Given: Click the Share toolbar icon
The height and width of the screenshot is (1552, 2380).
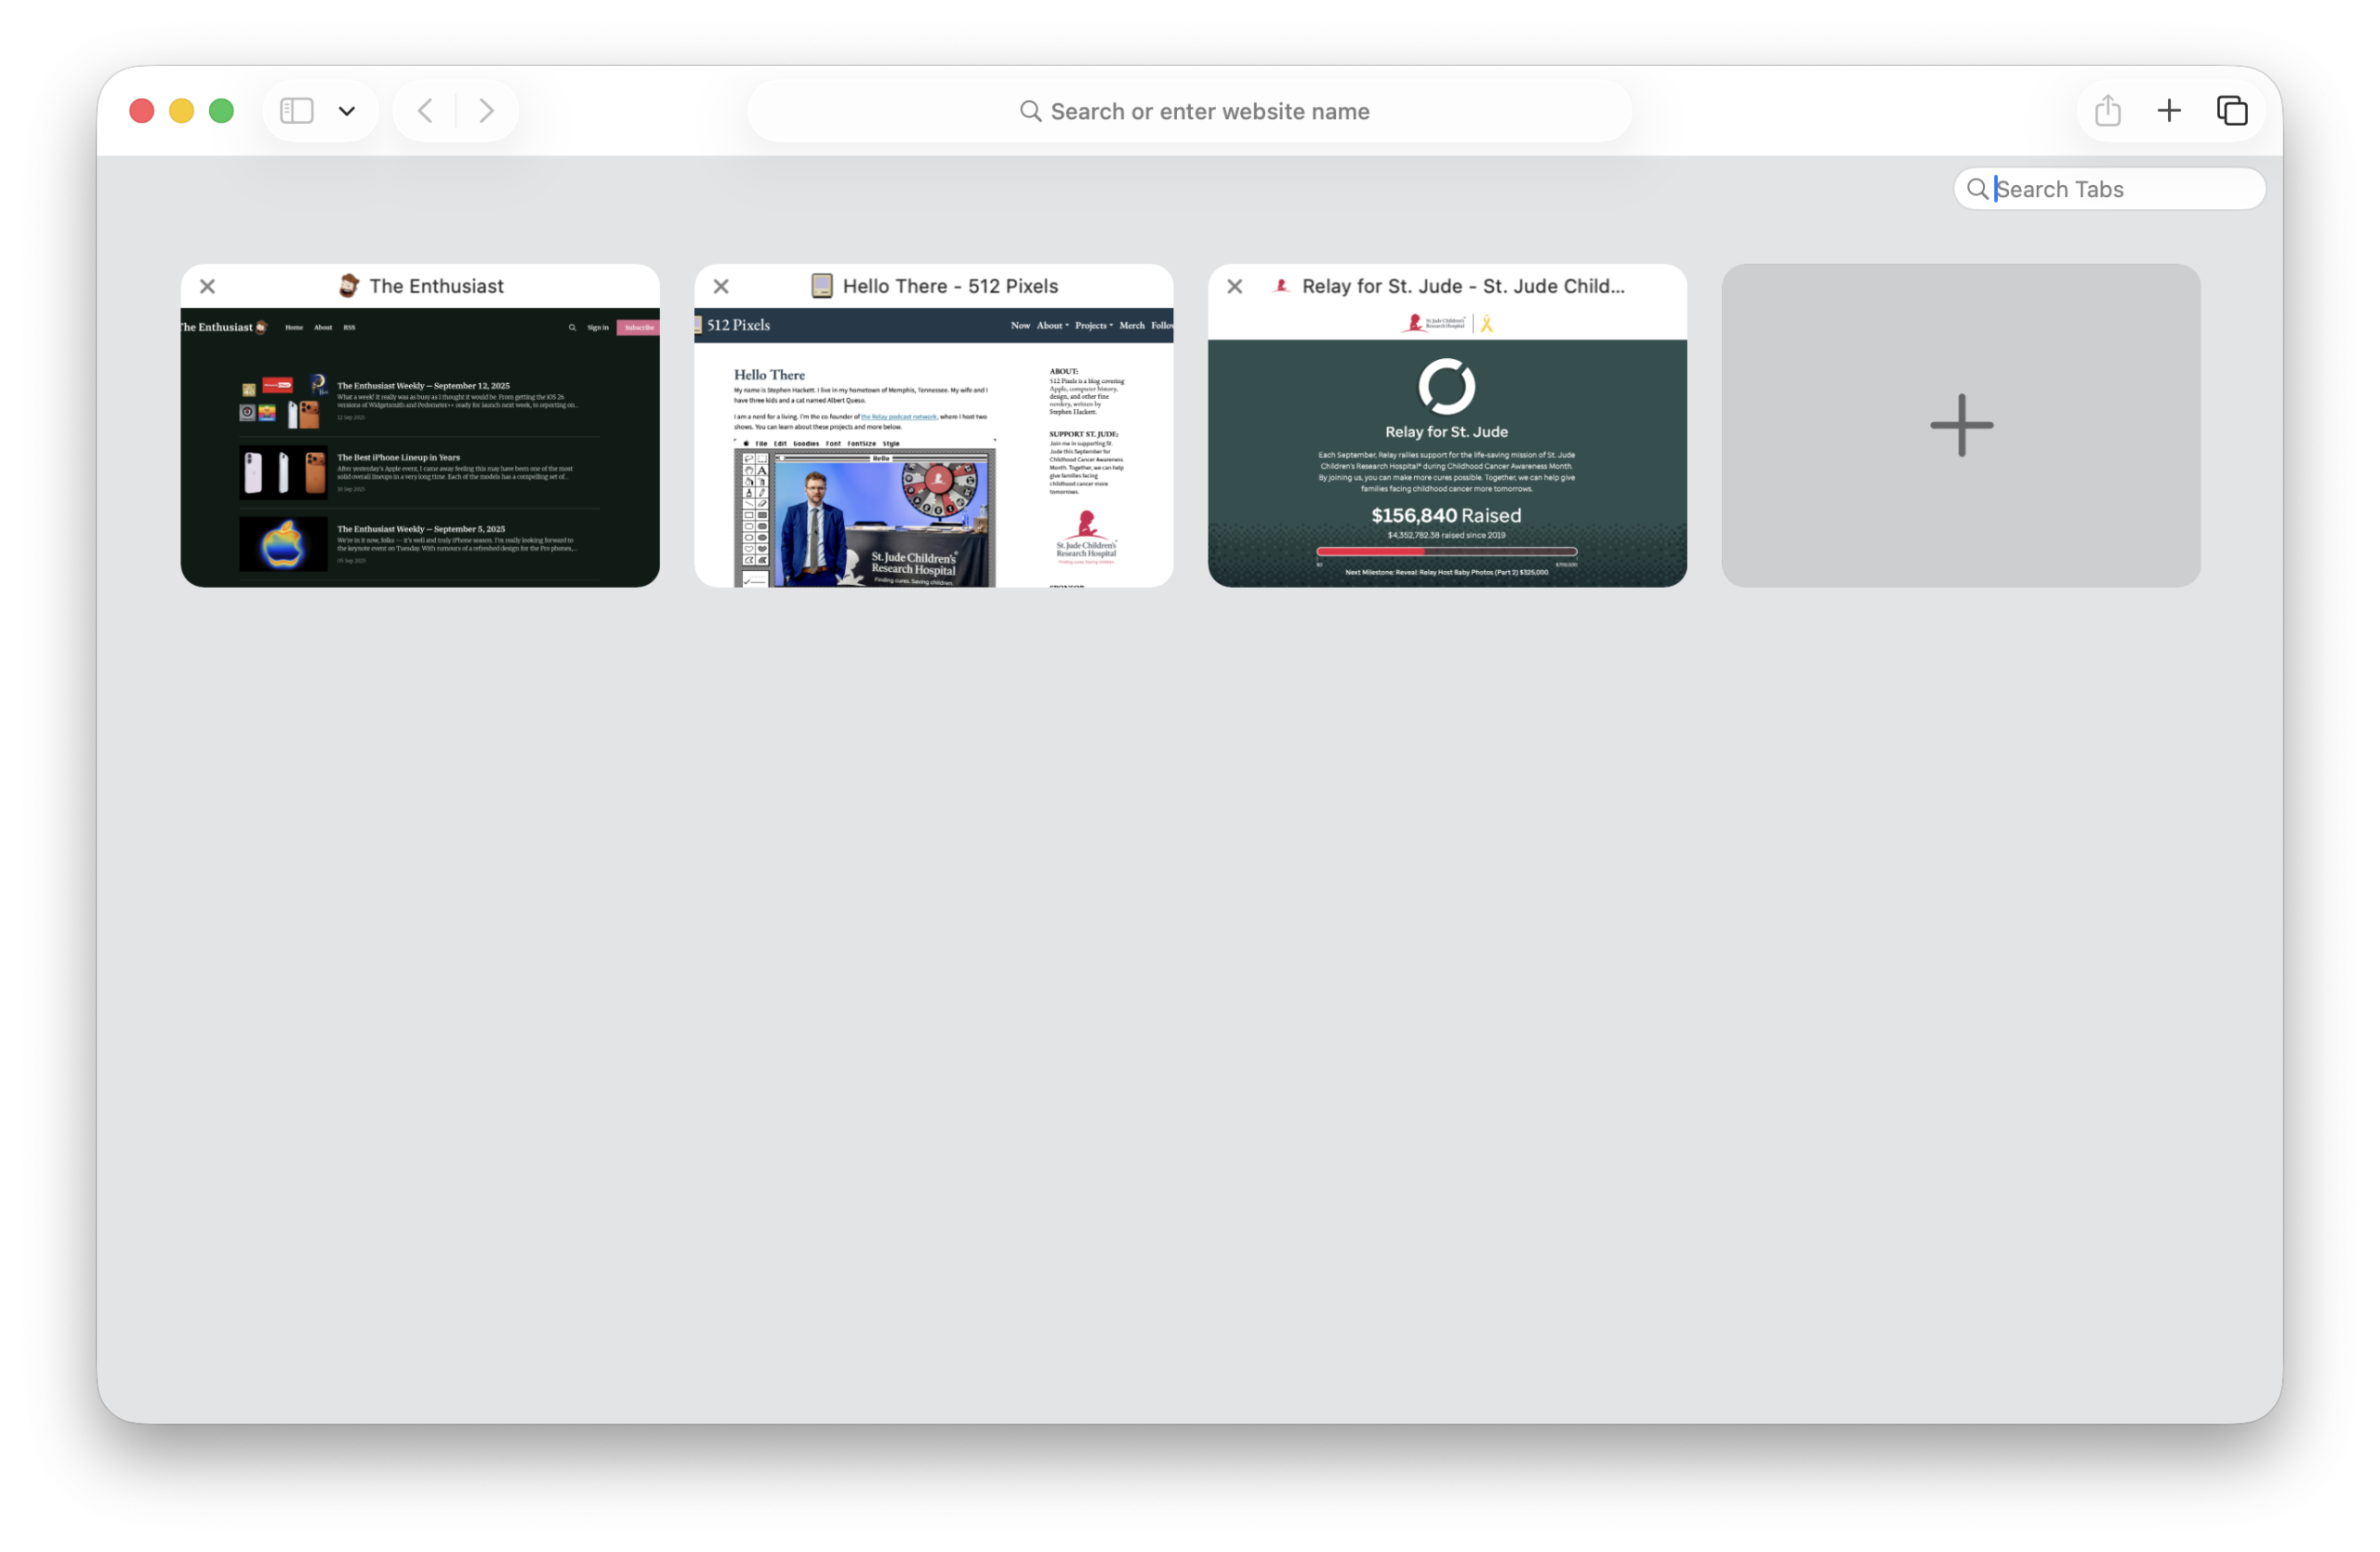Looking at the screenshot, I should (x=2108, y=110).
